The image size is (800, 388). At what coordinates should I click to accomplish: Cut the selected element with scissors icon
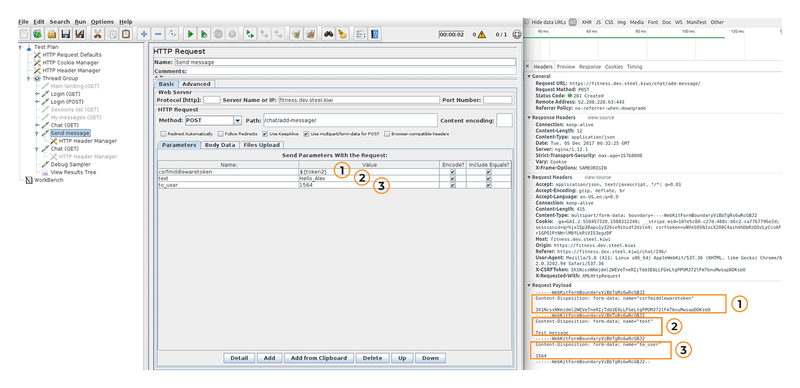click(97, 34)
